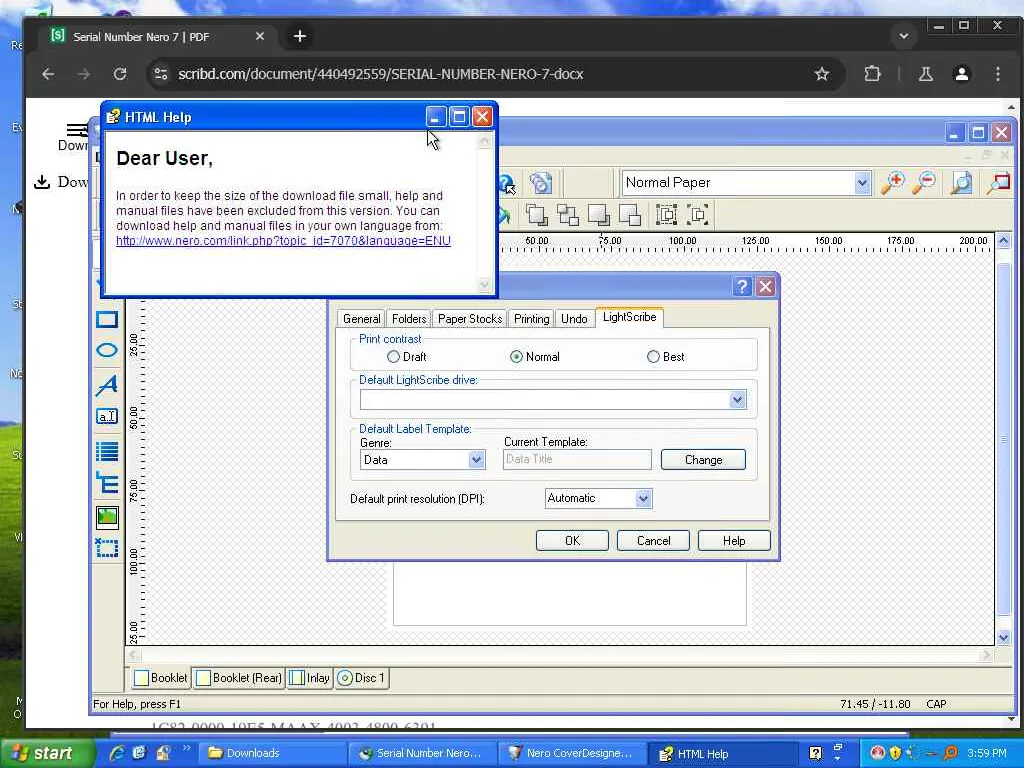Switch to the Undo tab
This screenshot has width=1024, height=768.
pos(574,319)
